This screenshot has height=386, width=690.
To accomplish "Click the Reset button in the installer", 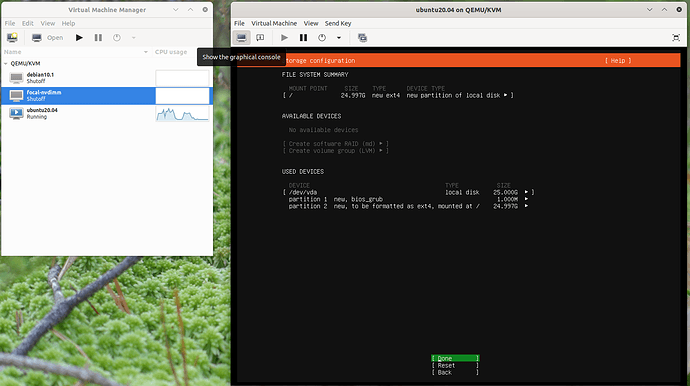I will 455,366.
